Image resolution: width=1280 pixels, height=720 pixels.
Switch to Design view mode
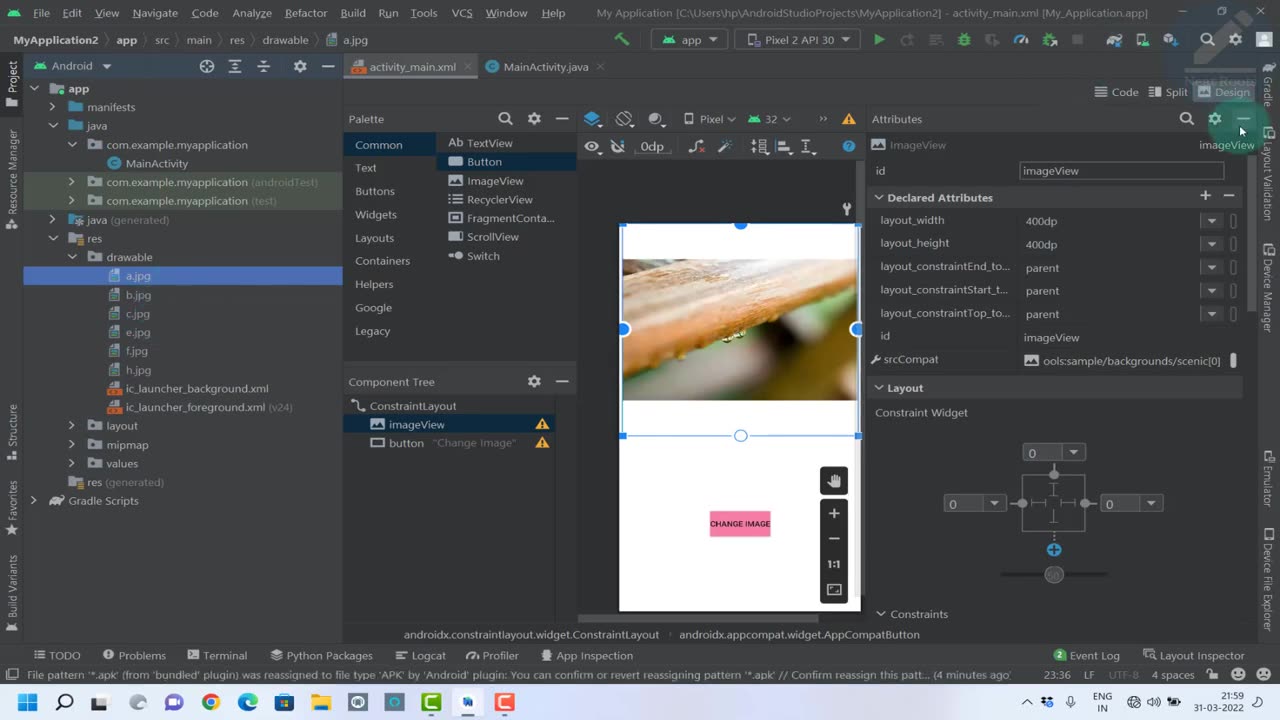(x=1223, y=92)
